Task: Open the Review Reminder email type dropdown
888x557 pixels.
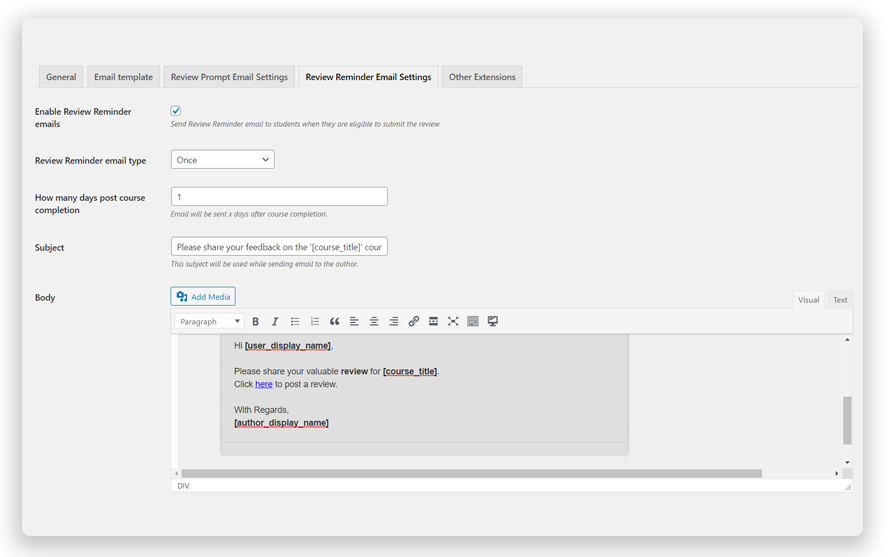Action: tap(223, 160)
